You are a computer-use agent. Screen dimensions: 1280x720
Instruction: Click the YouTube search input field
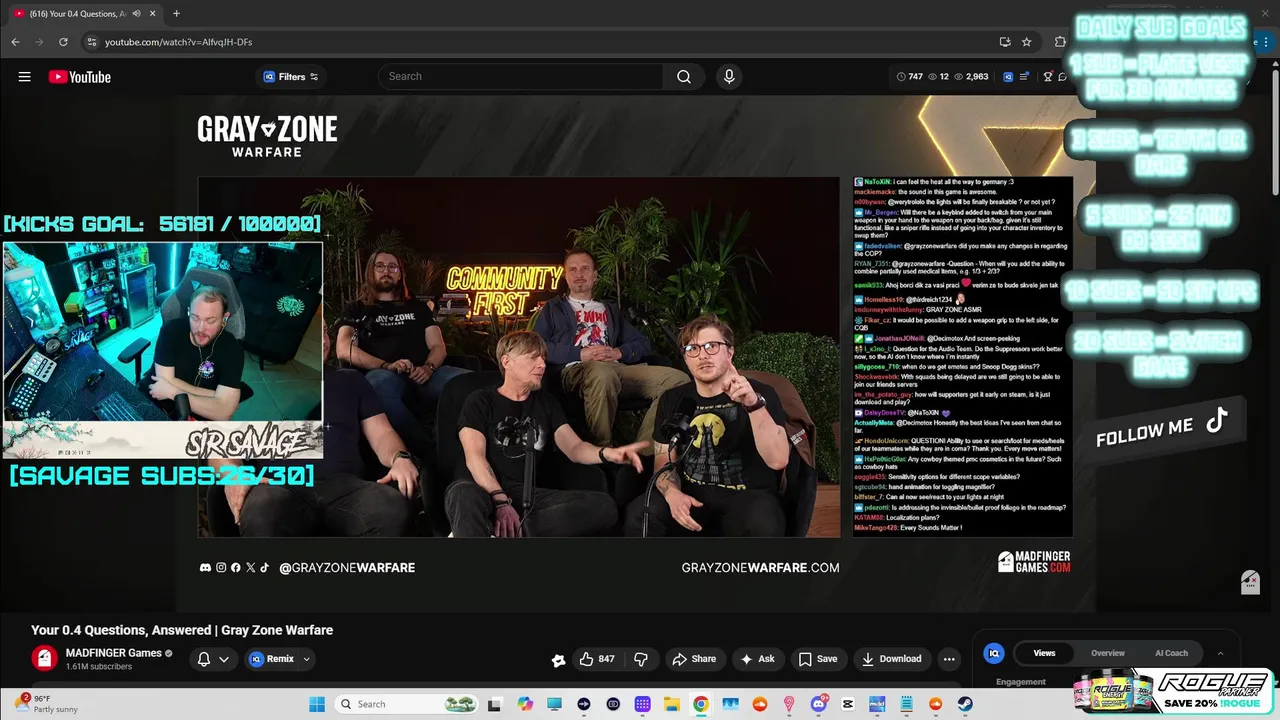point(520,77)
